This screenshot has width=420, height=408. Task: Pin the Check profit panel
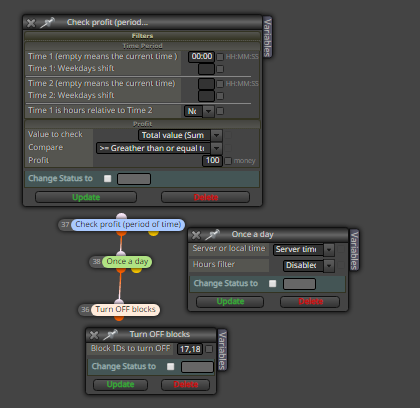[x=47, y=23]
